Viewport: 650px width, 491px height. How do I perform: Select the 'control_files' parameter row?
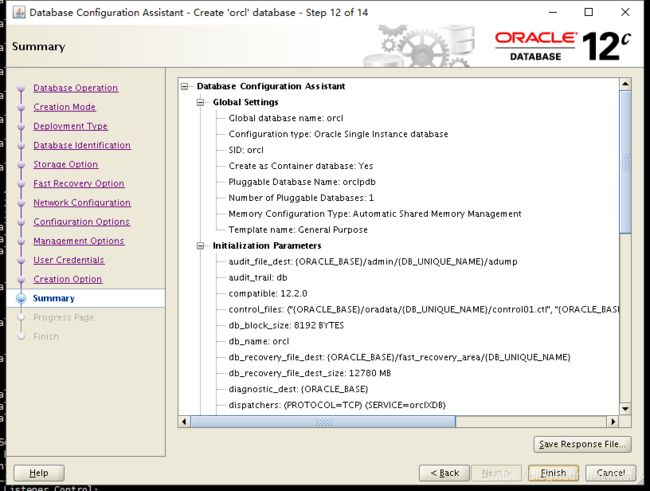tap(424, 310)
